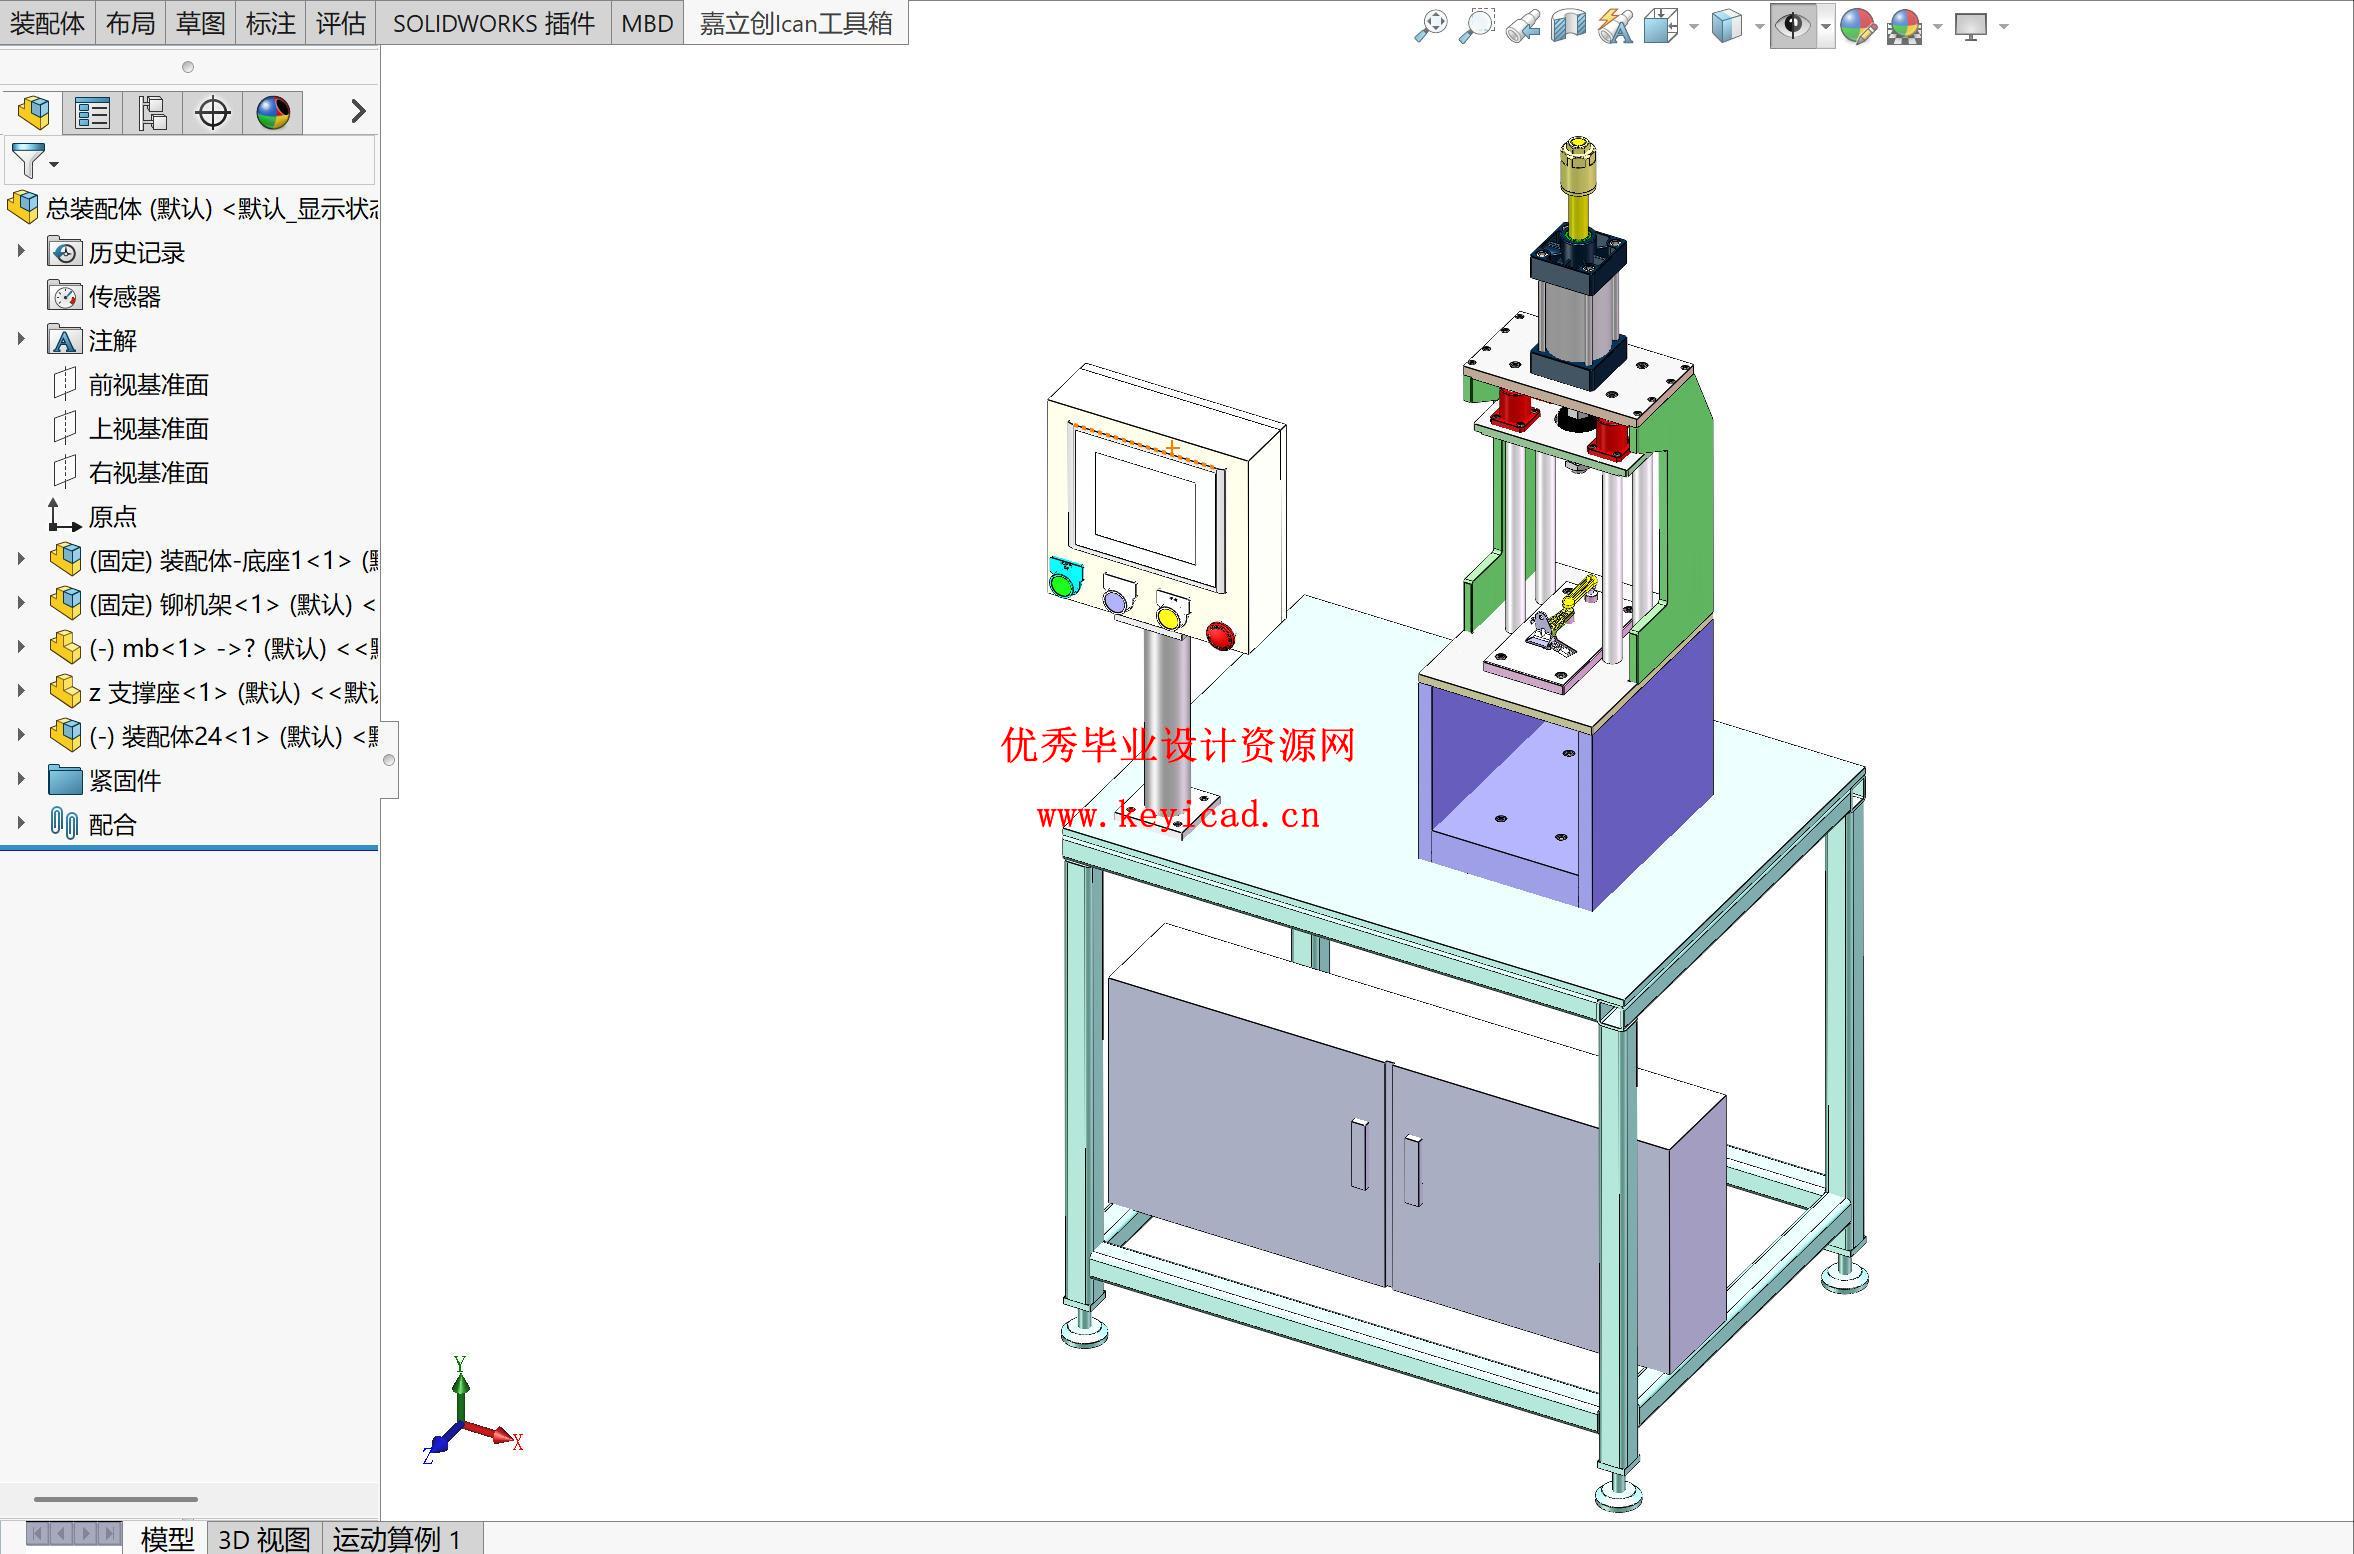Open the PropertyManager panel tab
Screen dimensions: 2354x1554
(93, 112)
